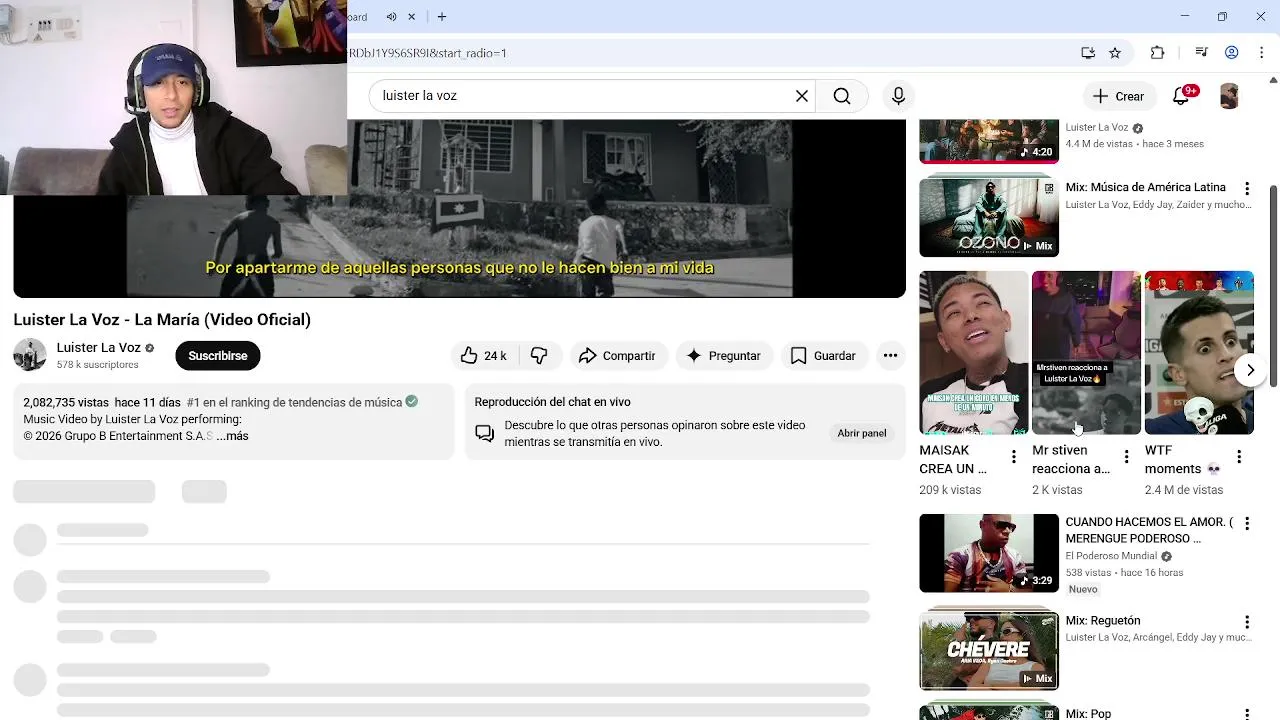This screenshot has width=1280, height=720.
Task: Open options for WTF moments short
Action: coord(1239,457)
